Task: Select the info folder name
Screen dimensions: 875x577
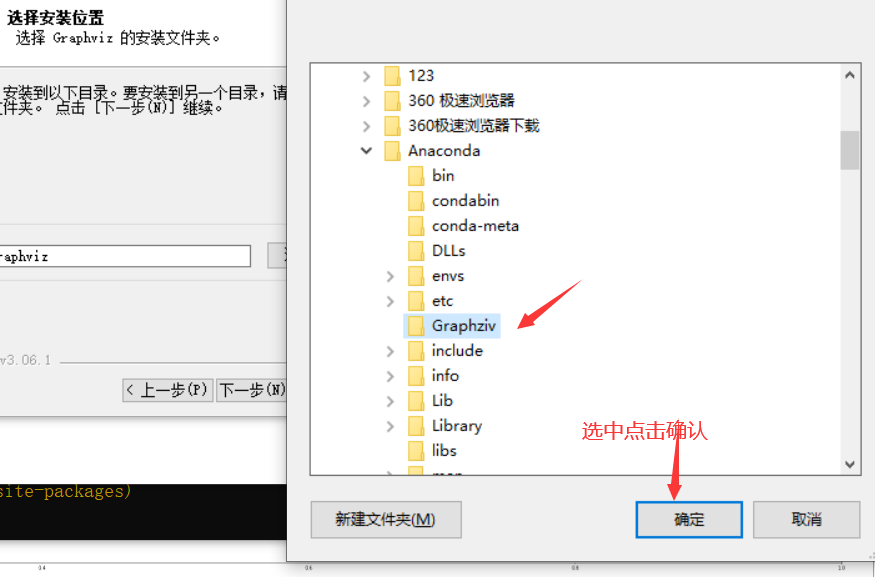Action: pos(445,376)
